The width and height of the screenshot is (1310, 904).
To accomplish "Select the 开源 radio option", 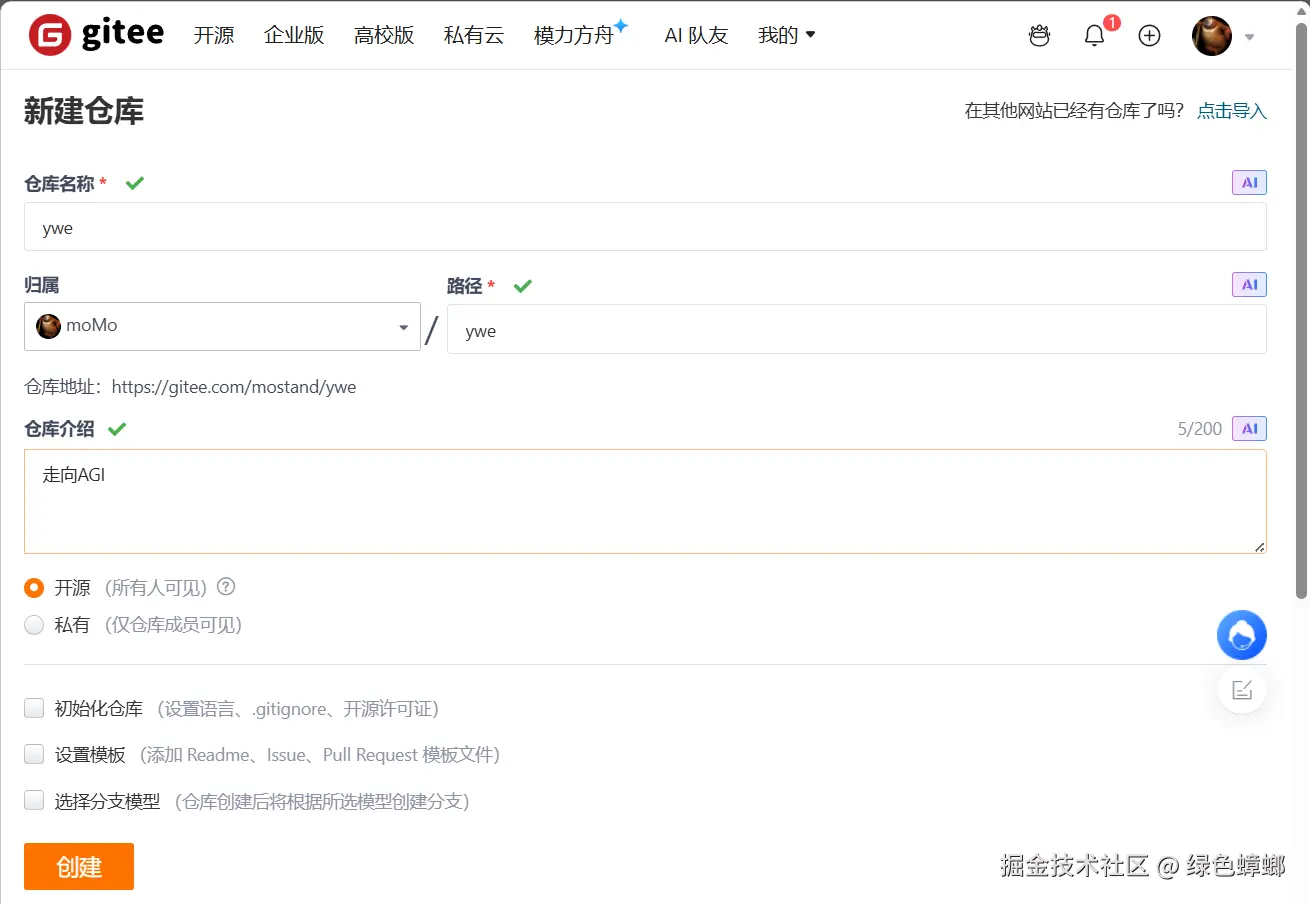I will [x=34, y=588].
